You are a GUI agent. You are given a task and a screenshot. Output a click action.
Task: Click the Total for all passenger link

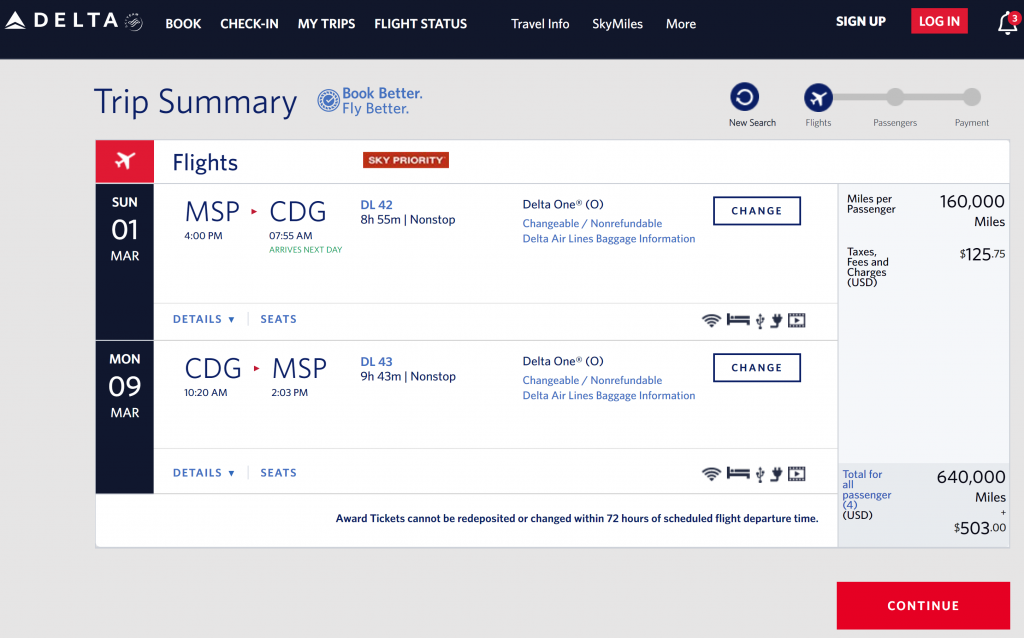click(x=867, y=489)
